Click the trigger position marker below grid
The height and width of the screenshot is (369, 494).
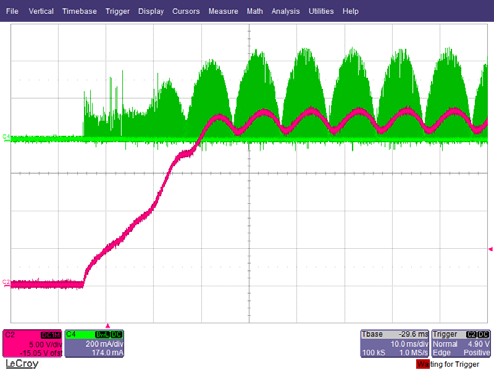pos(107,326)
